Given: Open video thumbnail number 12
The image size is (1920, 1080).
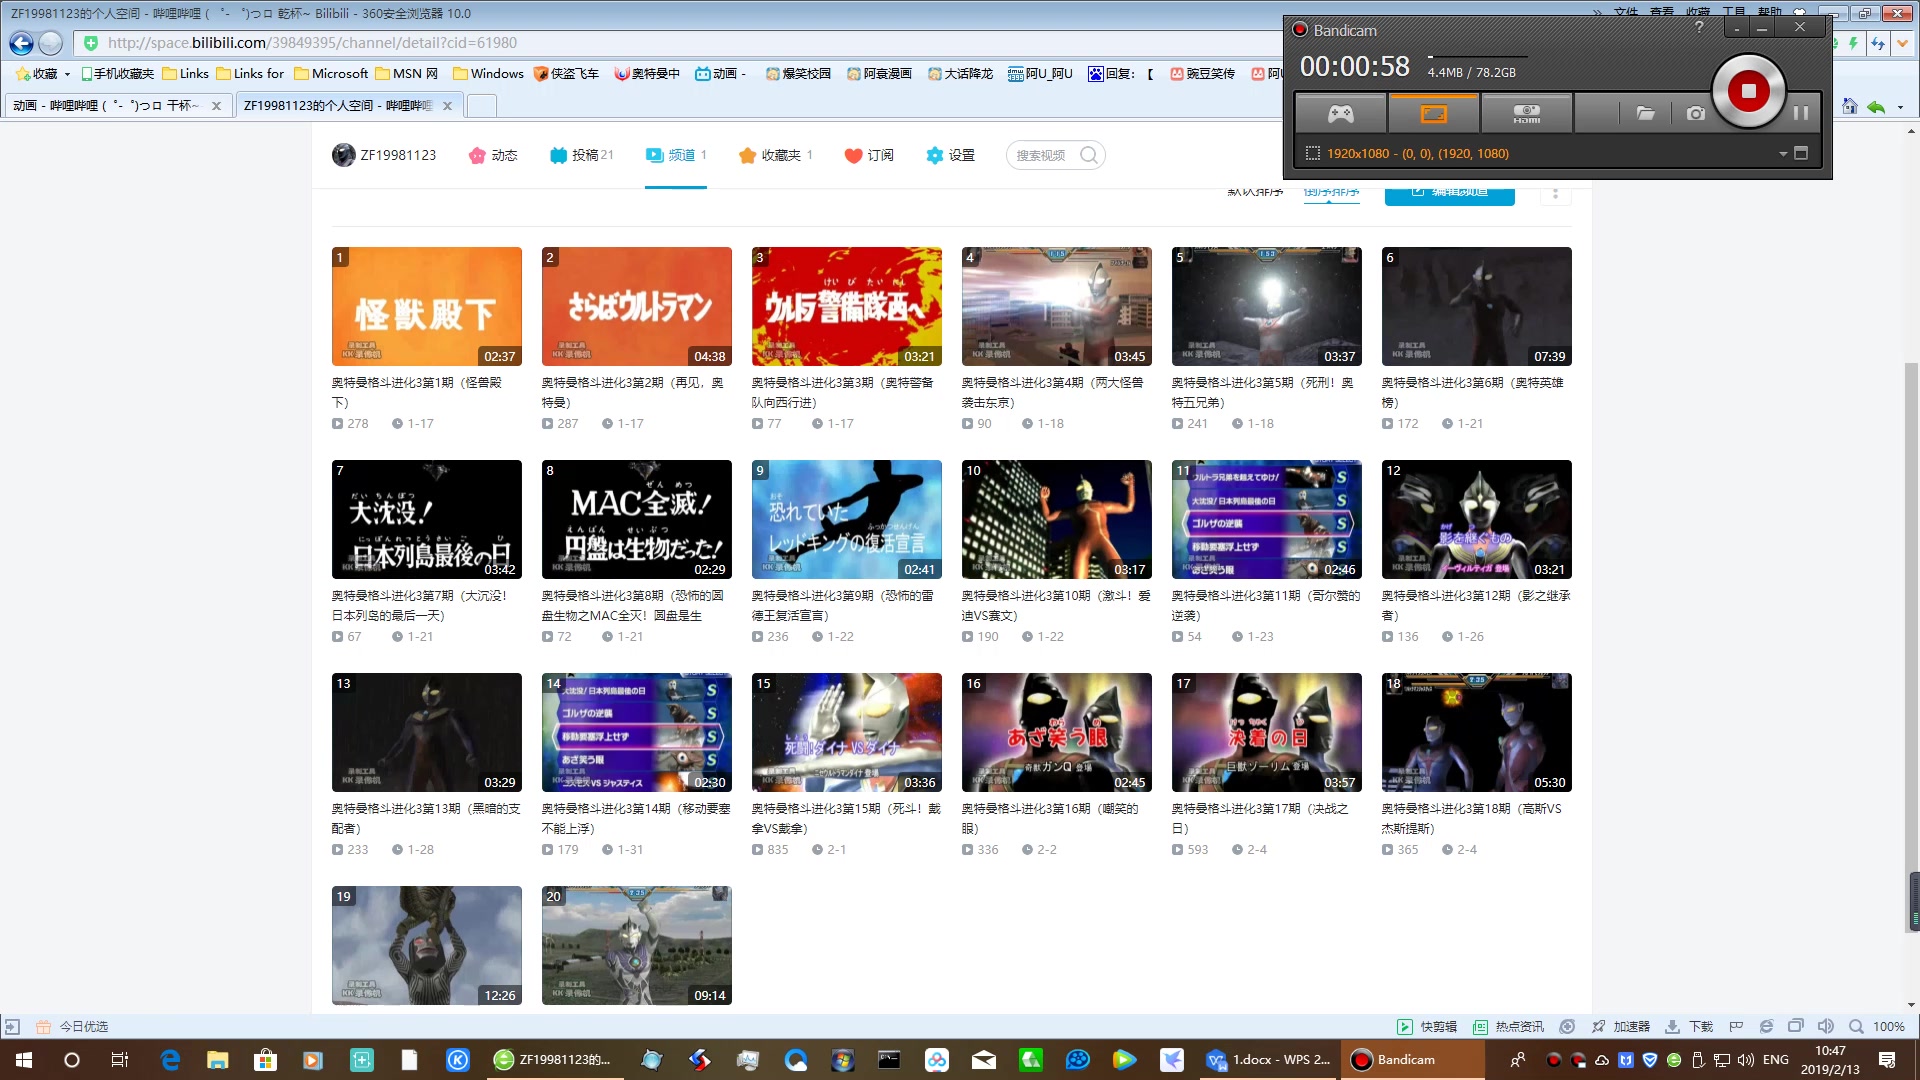Looking at the screenshot, I should pyautogui.click(x=1476, y=519).
